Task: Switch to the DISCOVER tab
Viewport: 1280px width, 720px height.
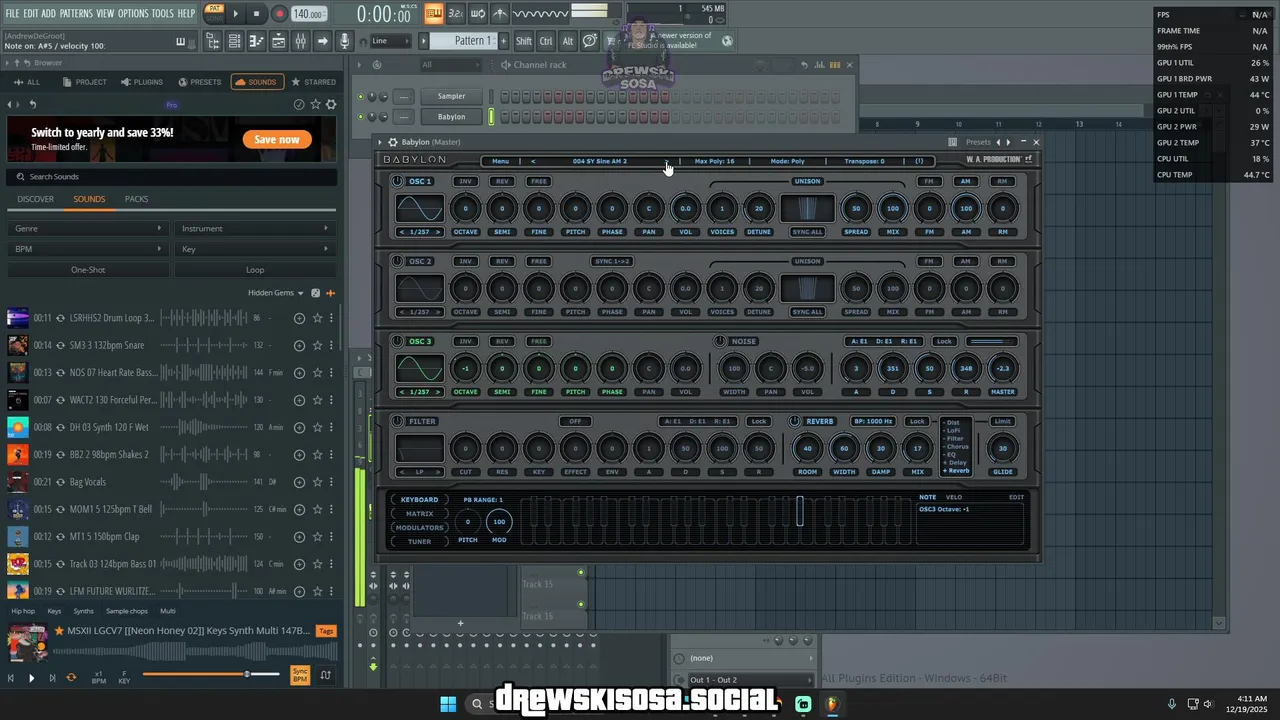Action: point(35,199)
